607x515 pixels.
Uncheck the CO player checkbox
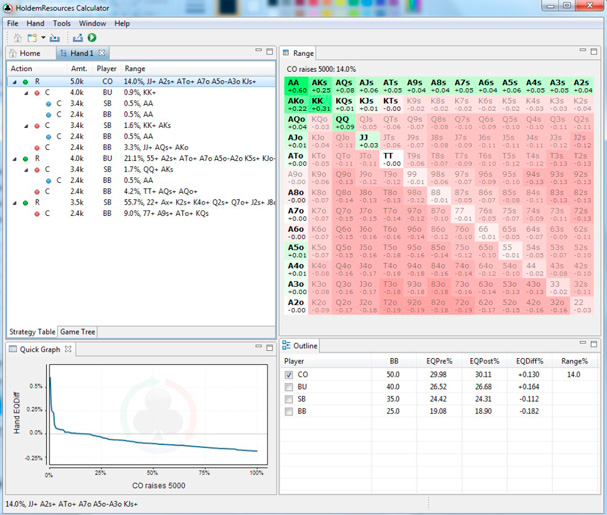pyautogui.click(x=288, y=375)
